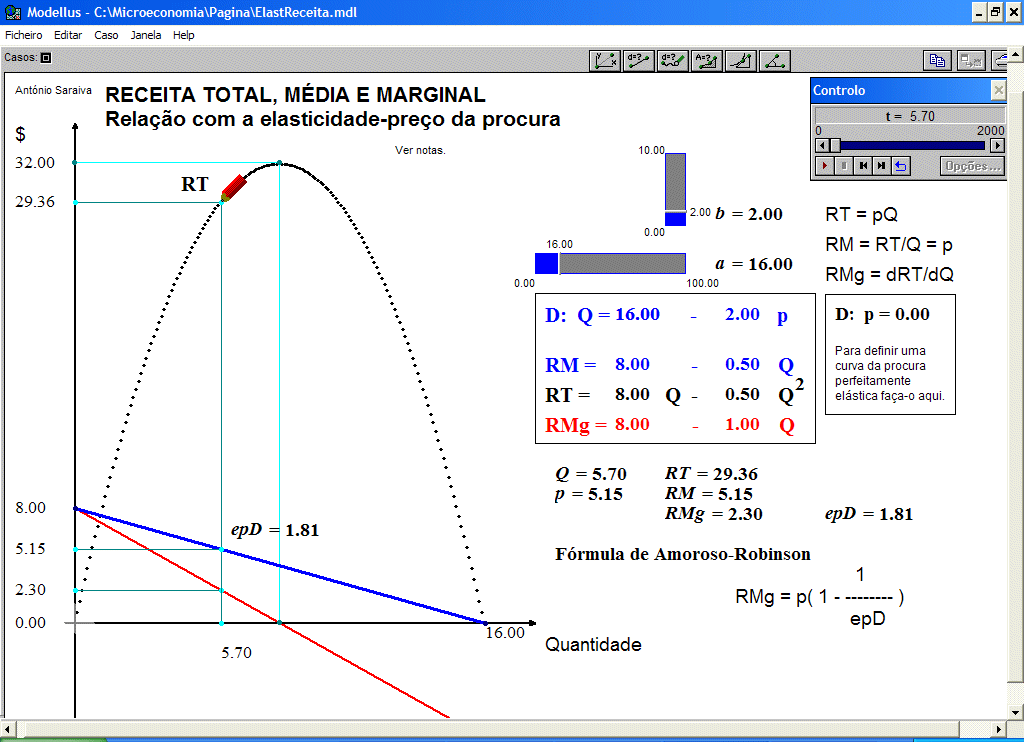The height and width of the screenshot is (742, 1024).
Task: Select the coordinates measurement tool icon
Action: [x=605, y=60]
